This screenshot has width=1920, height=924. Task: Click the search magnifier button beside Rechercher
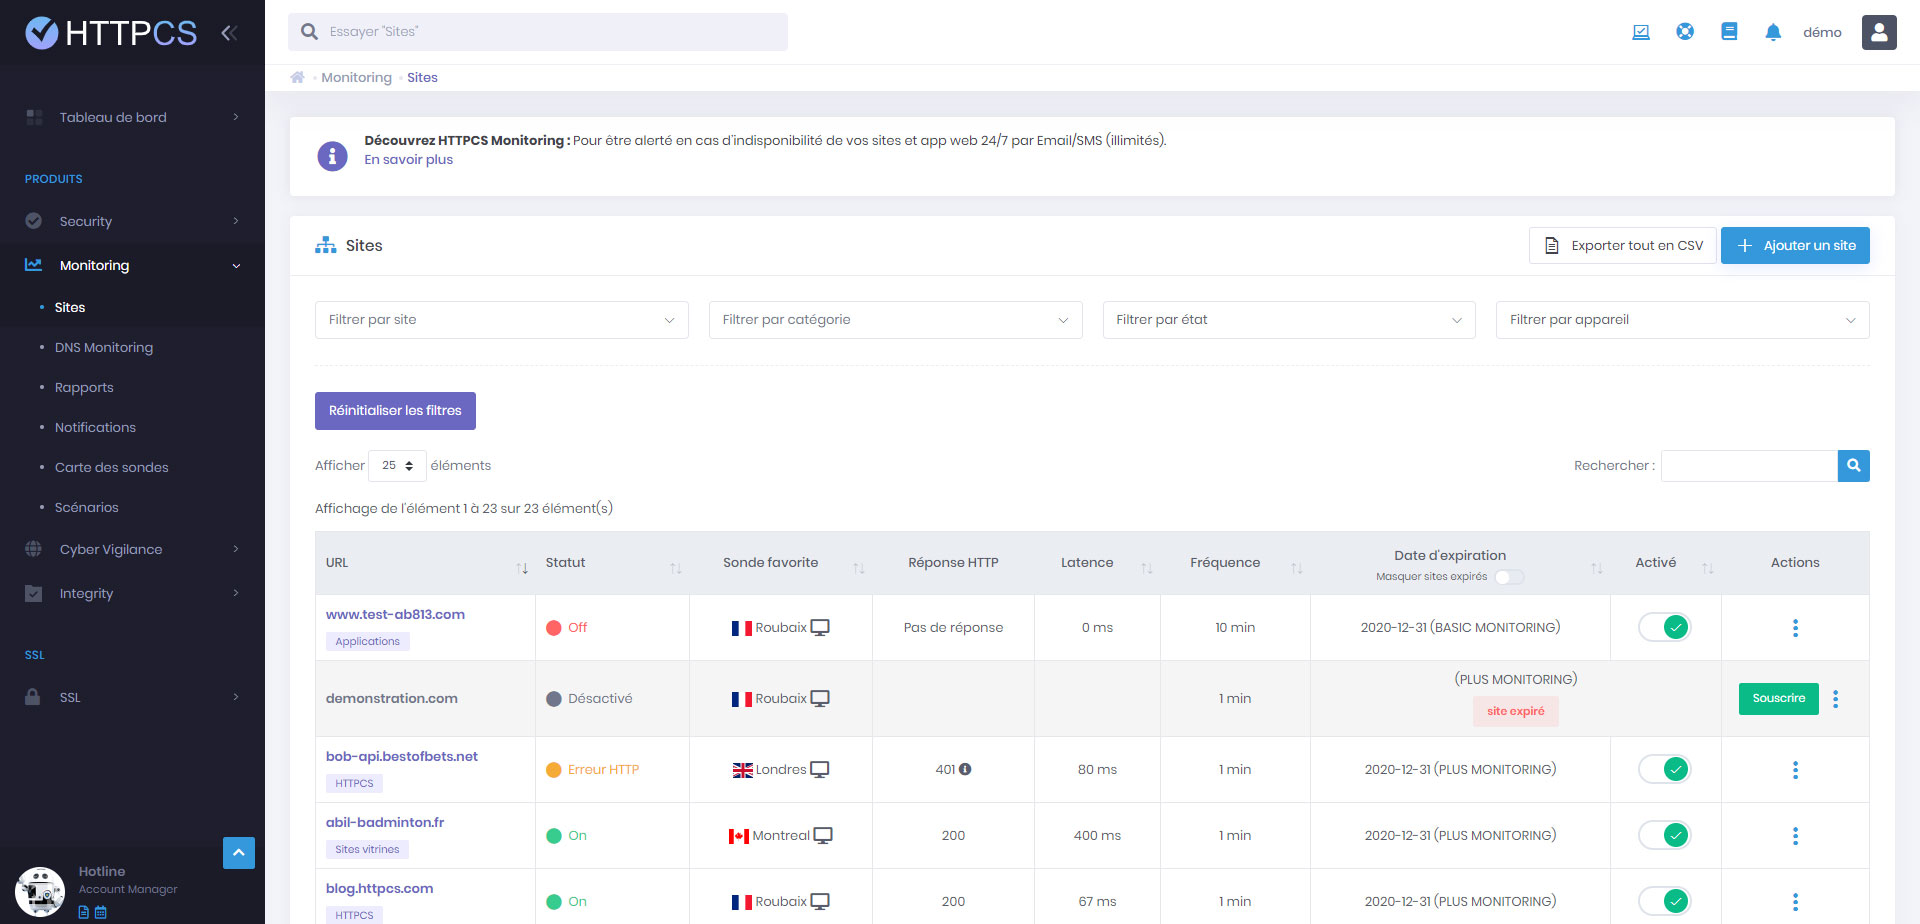pyautogui.click(x=1853, y=465)
